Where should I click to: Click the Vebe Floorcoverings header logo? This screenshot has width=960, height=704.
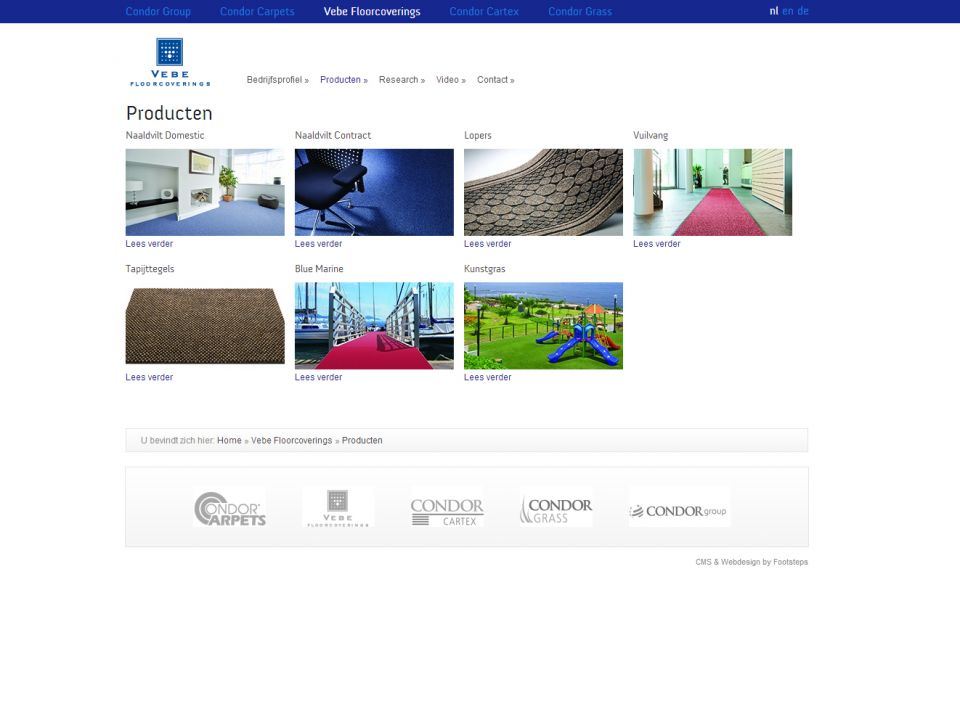coord(169,62)
